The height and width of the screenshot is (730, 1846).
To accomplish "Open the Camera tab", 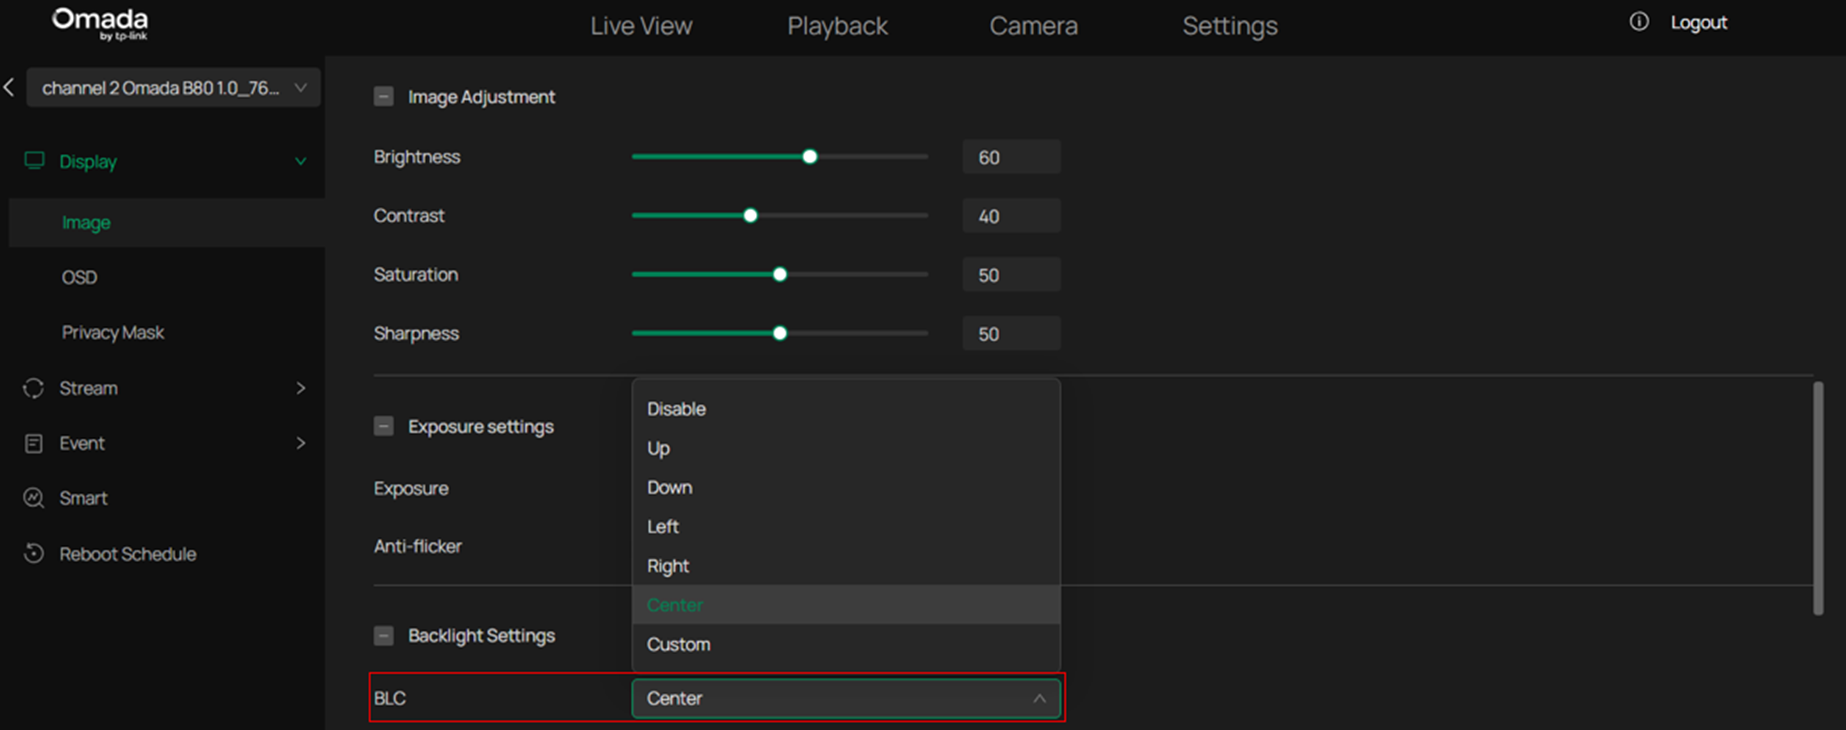I will pyautogui.click(x=1034, y=26).
